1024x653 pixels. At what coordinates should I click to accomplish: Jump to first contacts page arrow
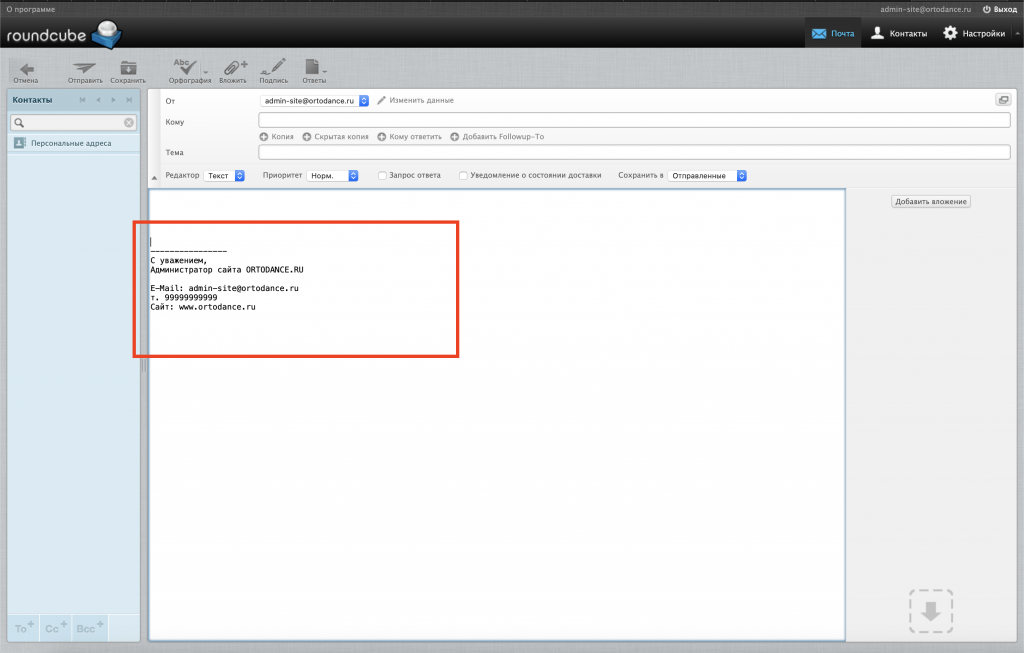(82, 100)
